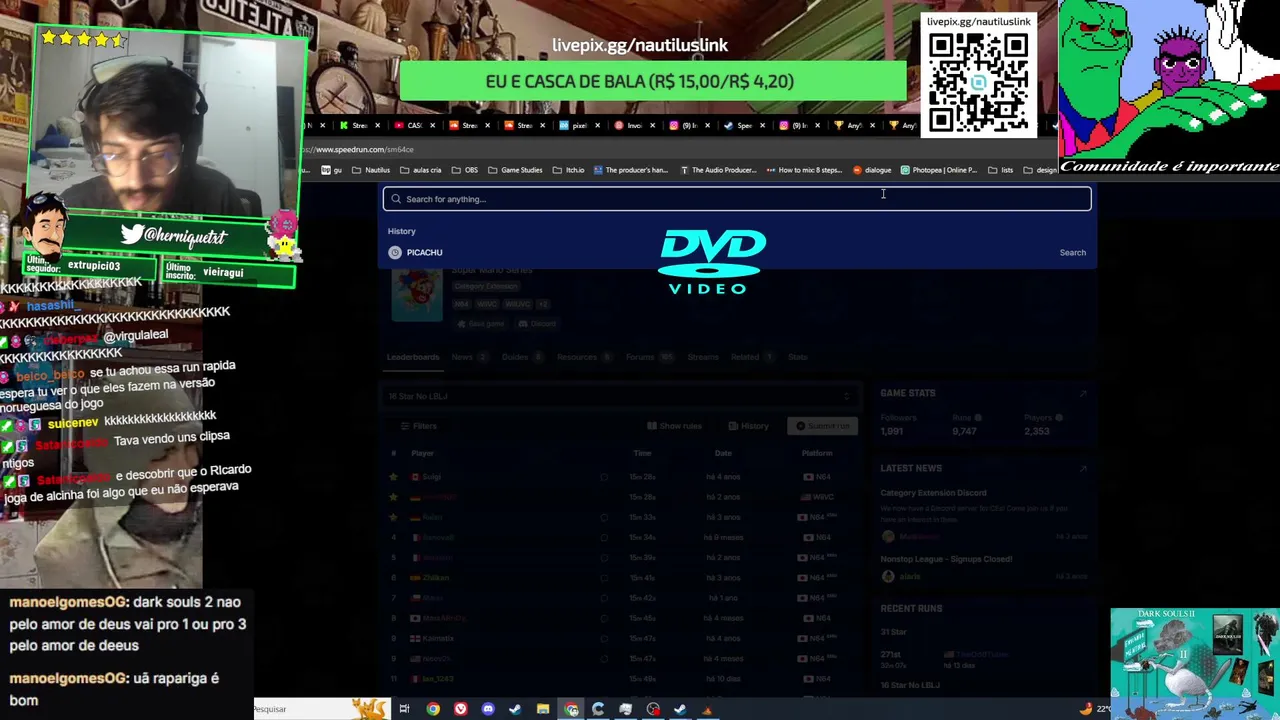Open 'The Audio Producer...' bookmark
This screenshot has height=720, width=1280.
[718, 170]
